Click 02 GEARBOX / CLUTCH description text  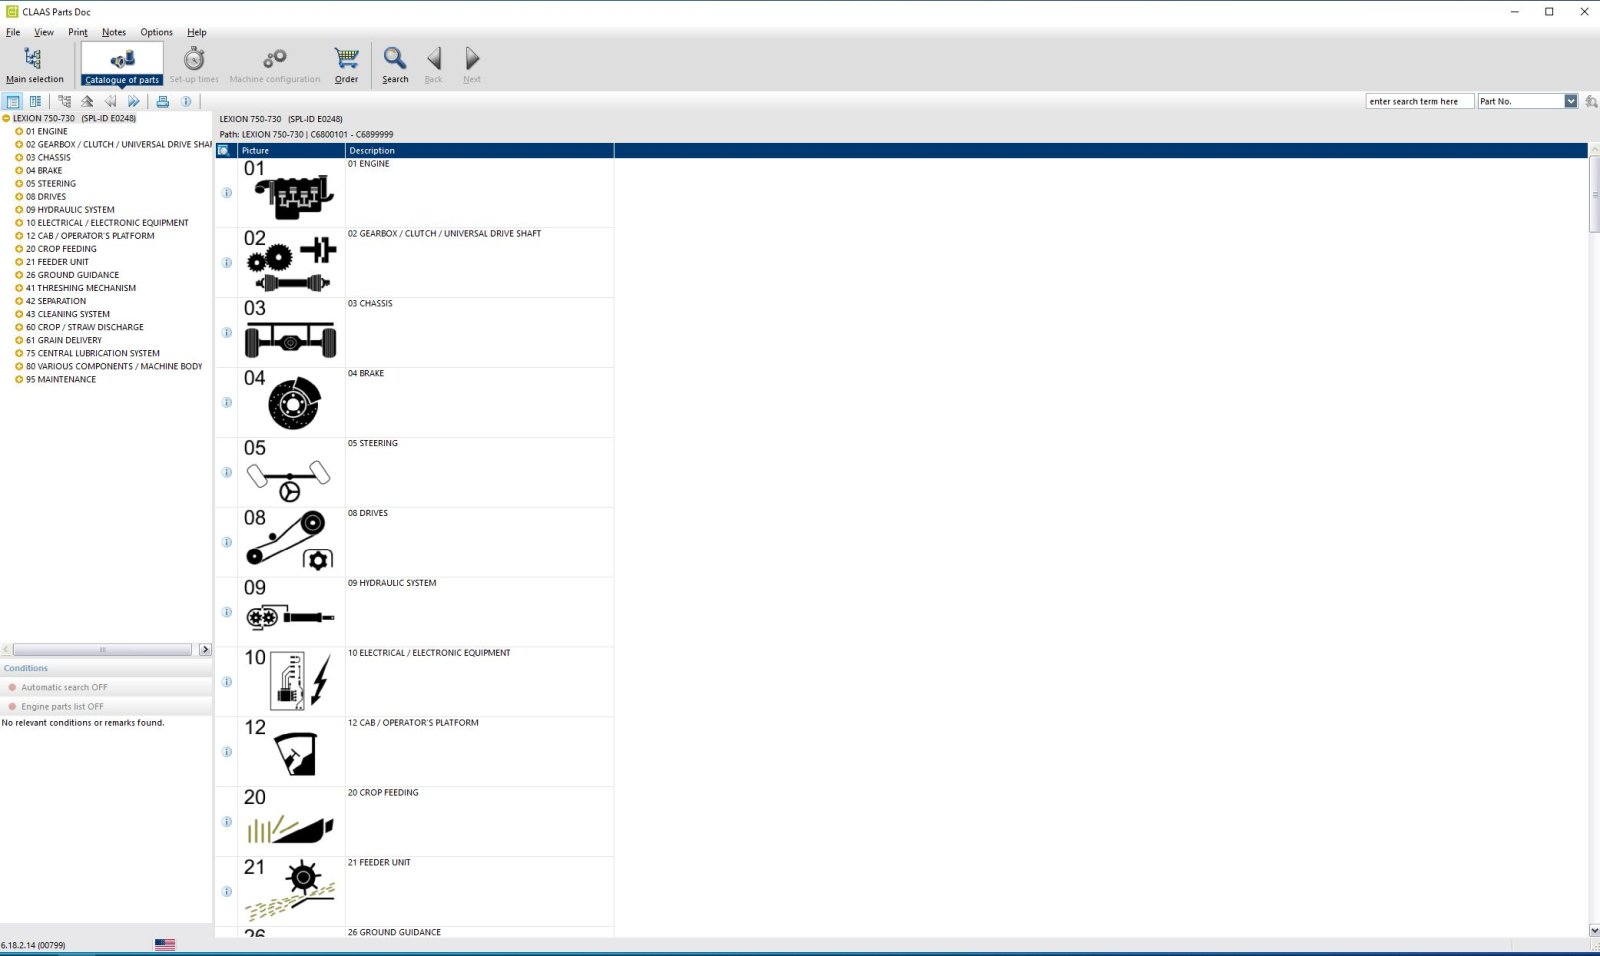click(444, 234)
